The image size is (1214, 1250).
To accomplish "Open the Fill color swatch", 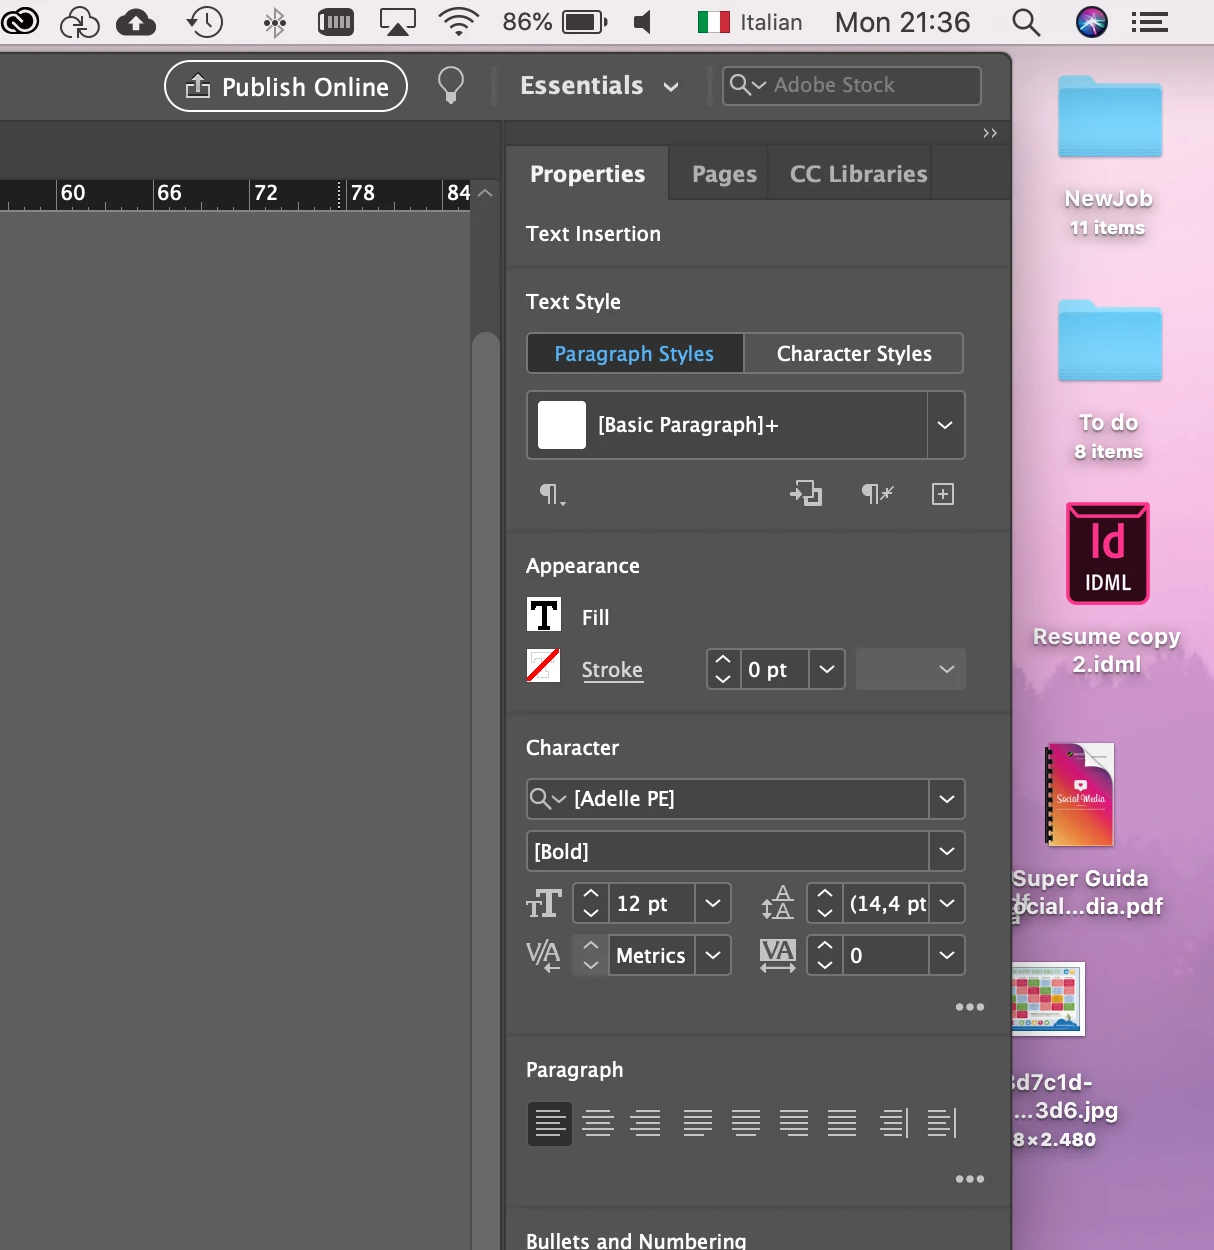I will pyautogui.click(x=544, y=614).
